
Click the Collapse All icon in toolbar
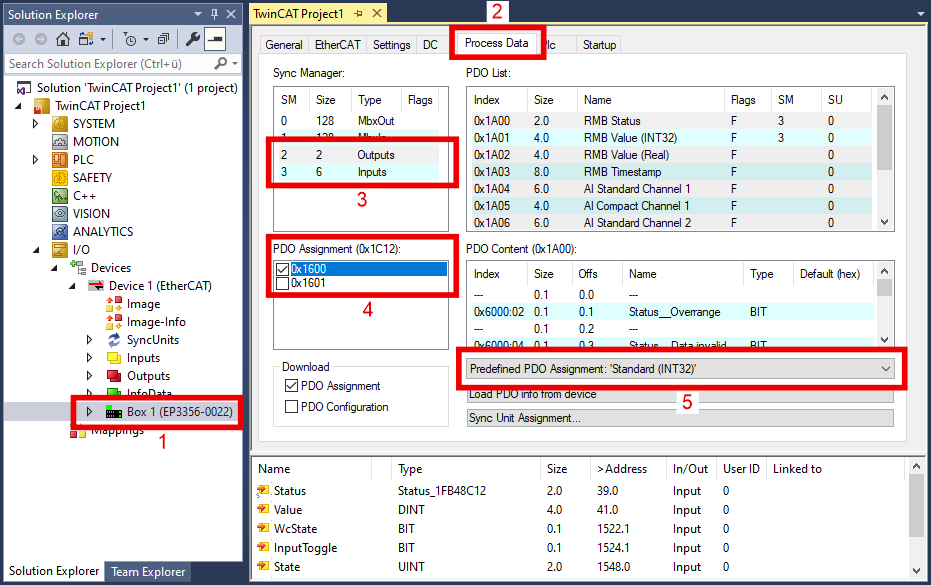click(x=163, y=39)
